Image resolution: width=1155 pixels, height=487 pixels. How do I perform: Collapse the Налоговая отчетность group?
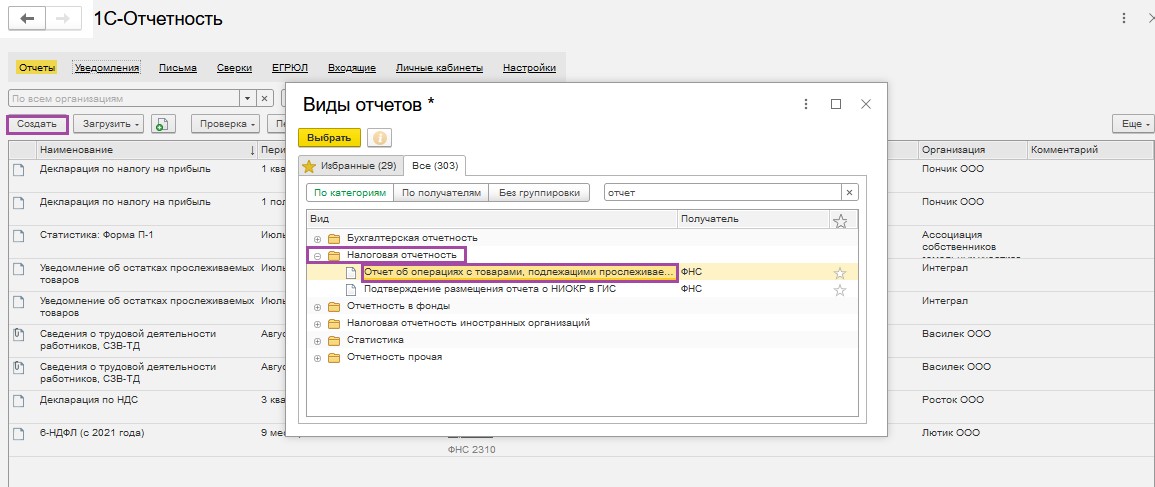pyautogui.click(x=317, y=256)
